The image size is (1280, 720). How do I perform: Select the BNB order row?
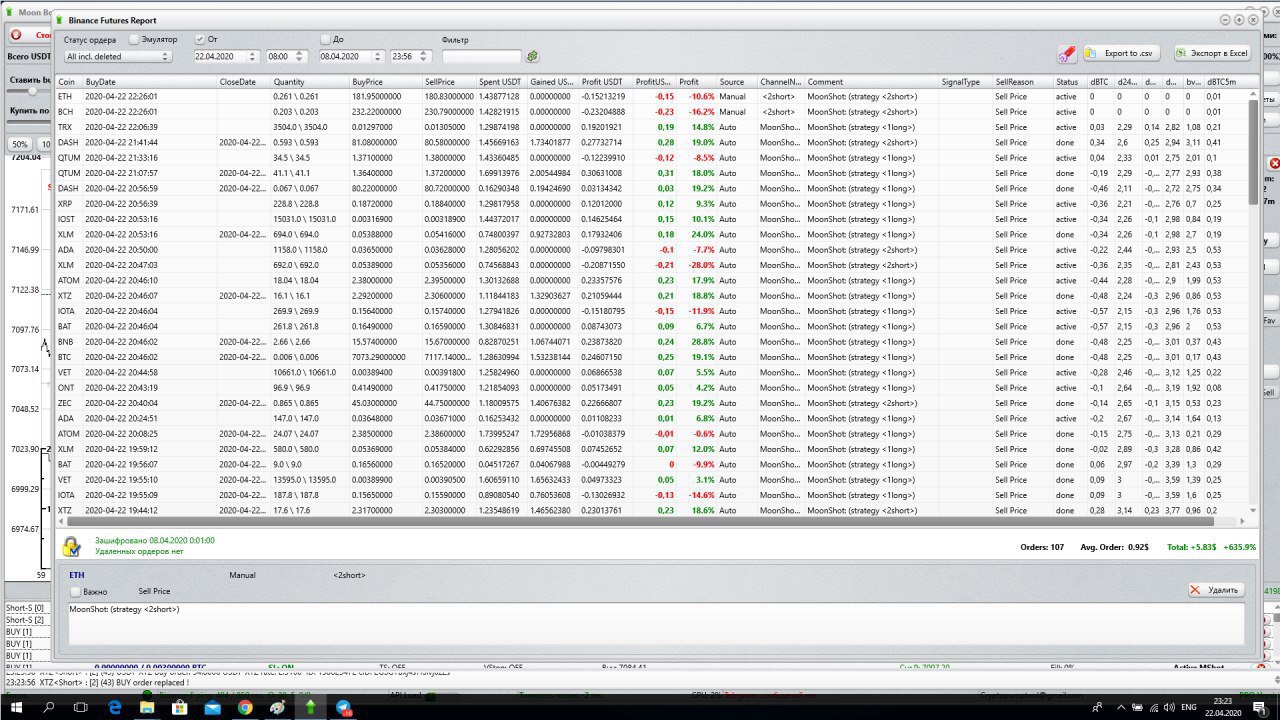[651, 342]
